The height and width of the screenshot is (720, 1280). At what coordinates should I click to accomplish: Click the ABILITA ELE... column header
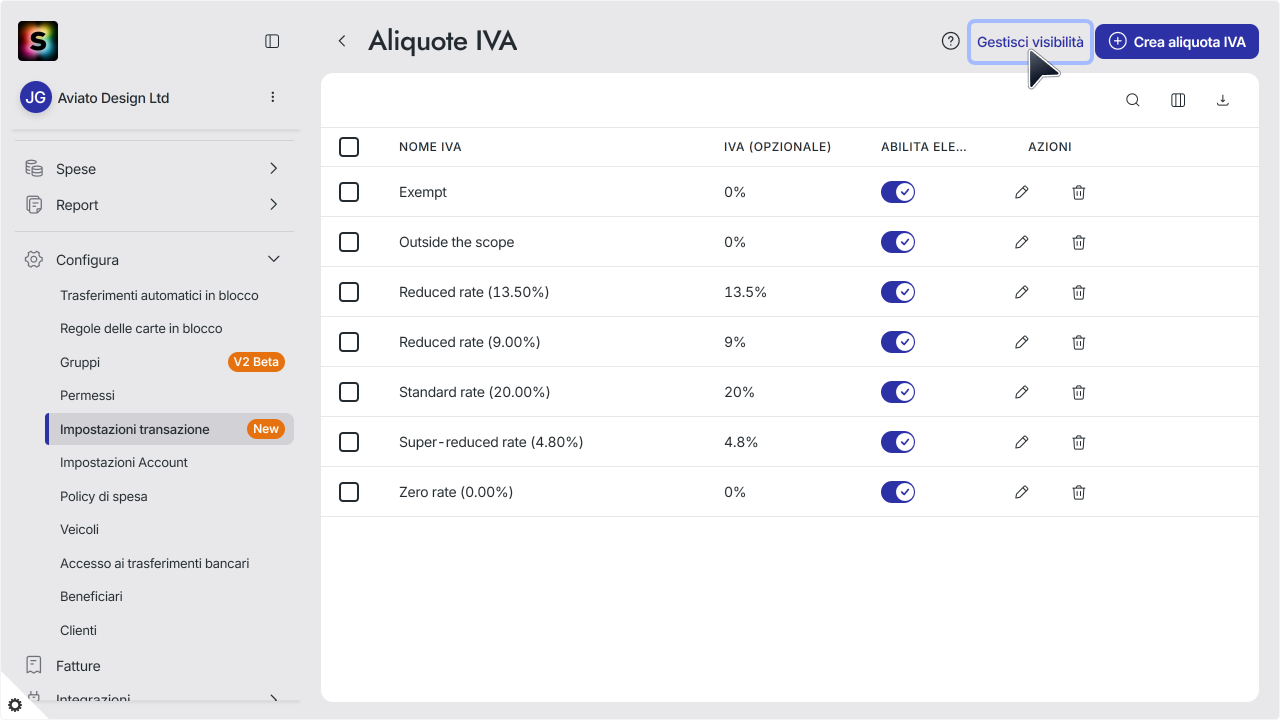(924, 147)
